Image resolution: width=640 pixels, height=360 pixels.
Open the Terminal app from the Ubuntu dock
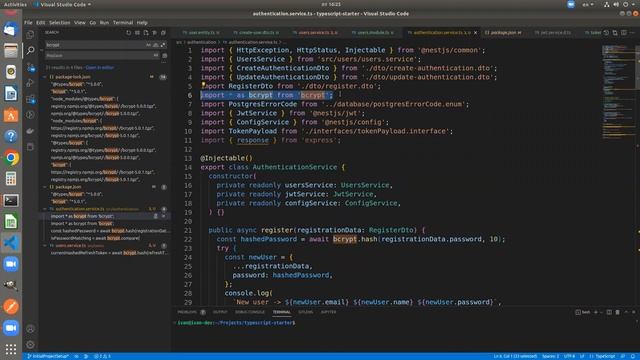click(11, 200)
